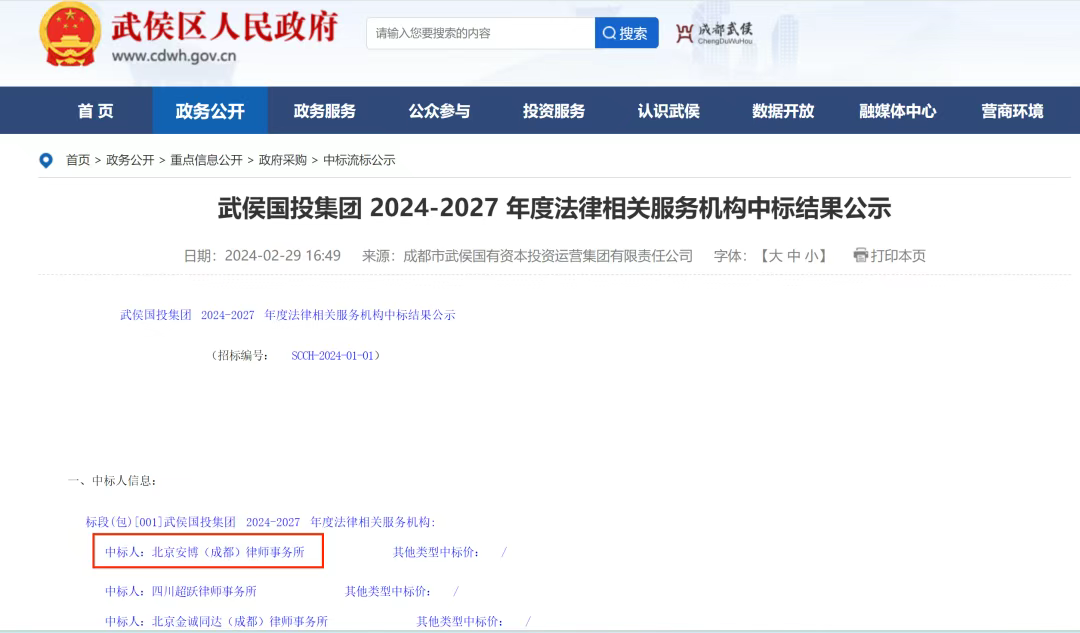This screenshot has width=1080, height=633.
Task: Click the national emblem logo
Action: (x=70, y=35)
